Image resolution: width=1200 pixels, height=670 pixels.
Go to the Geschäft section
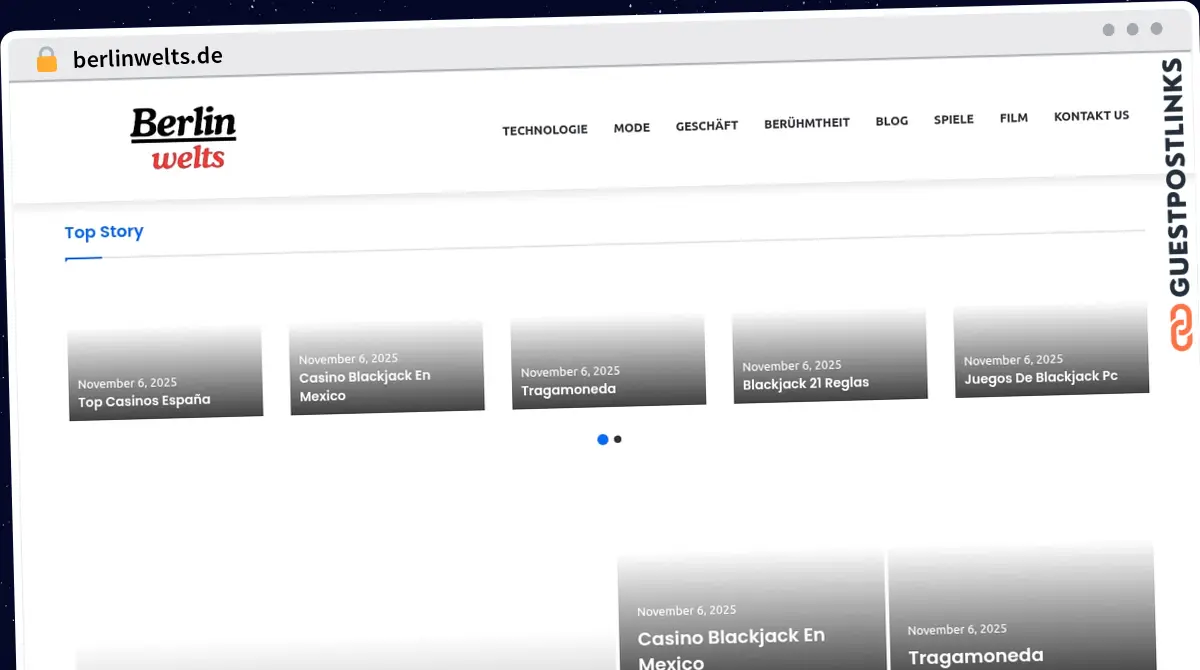point(706,126)
